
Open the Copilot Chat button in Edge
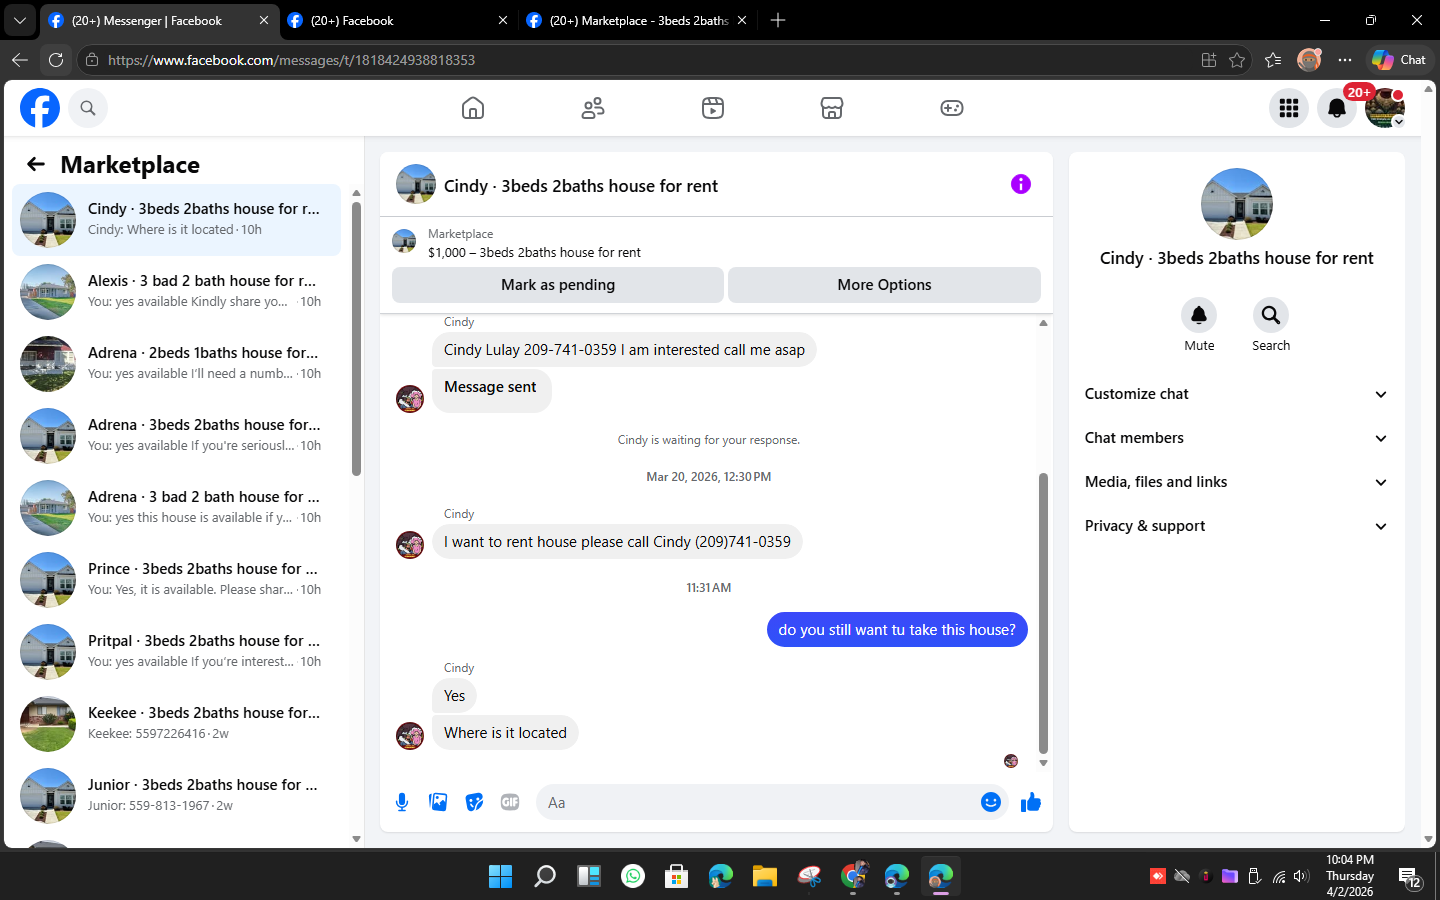point(1399,60)
